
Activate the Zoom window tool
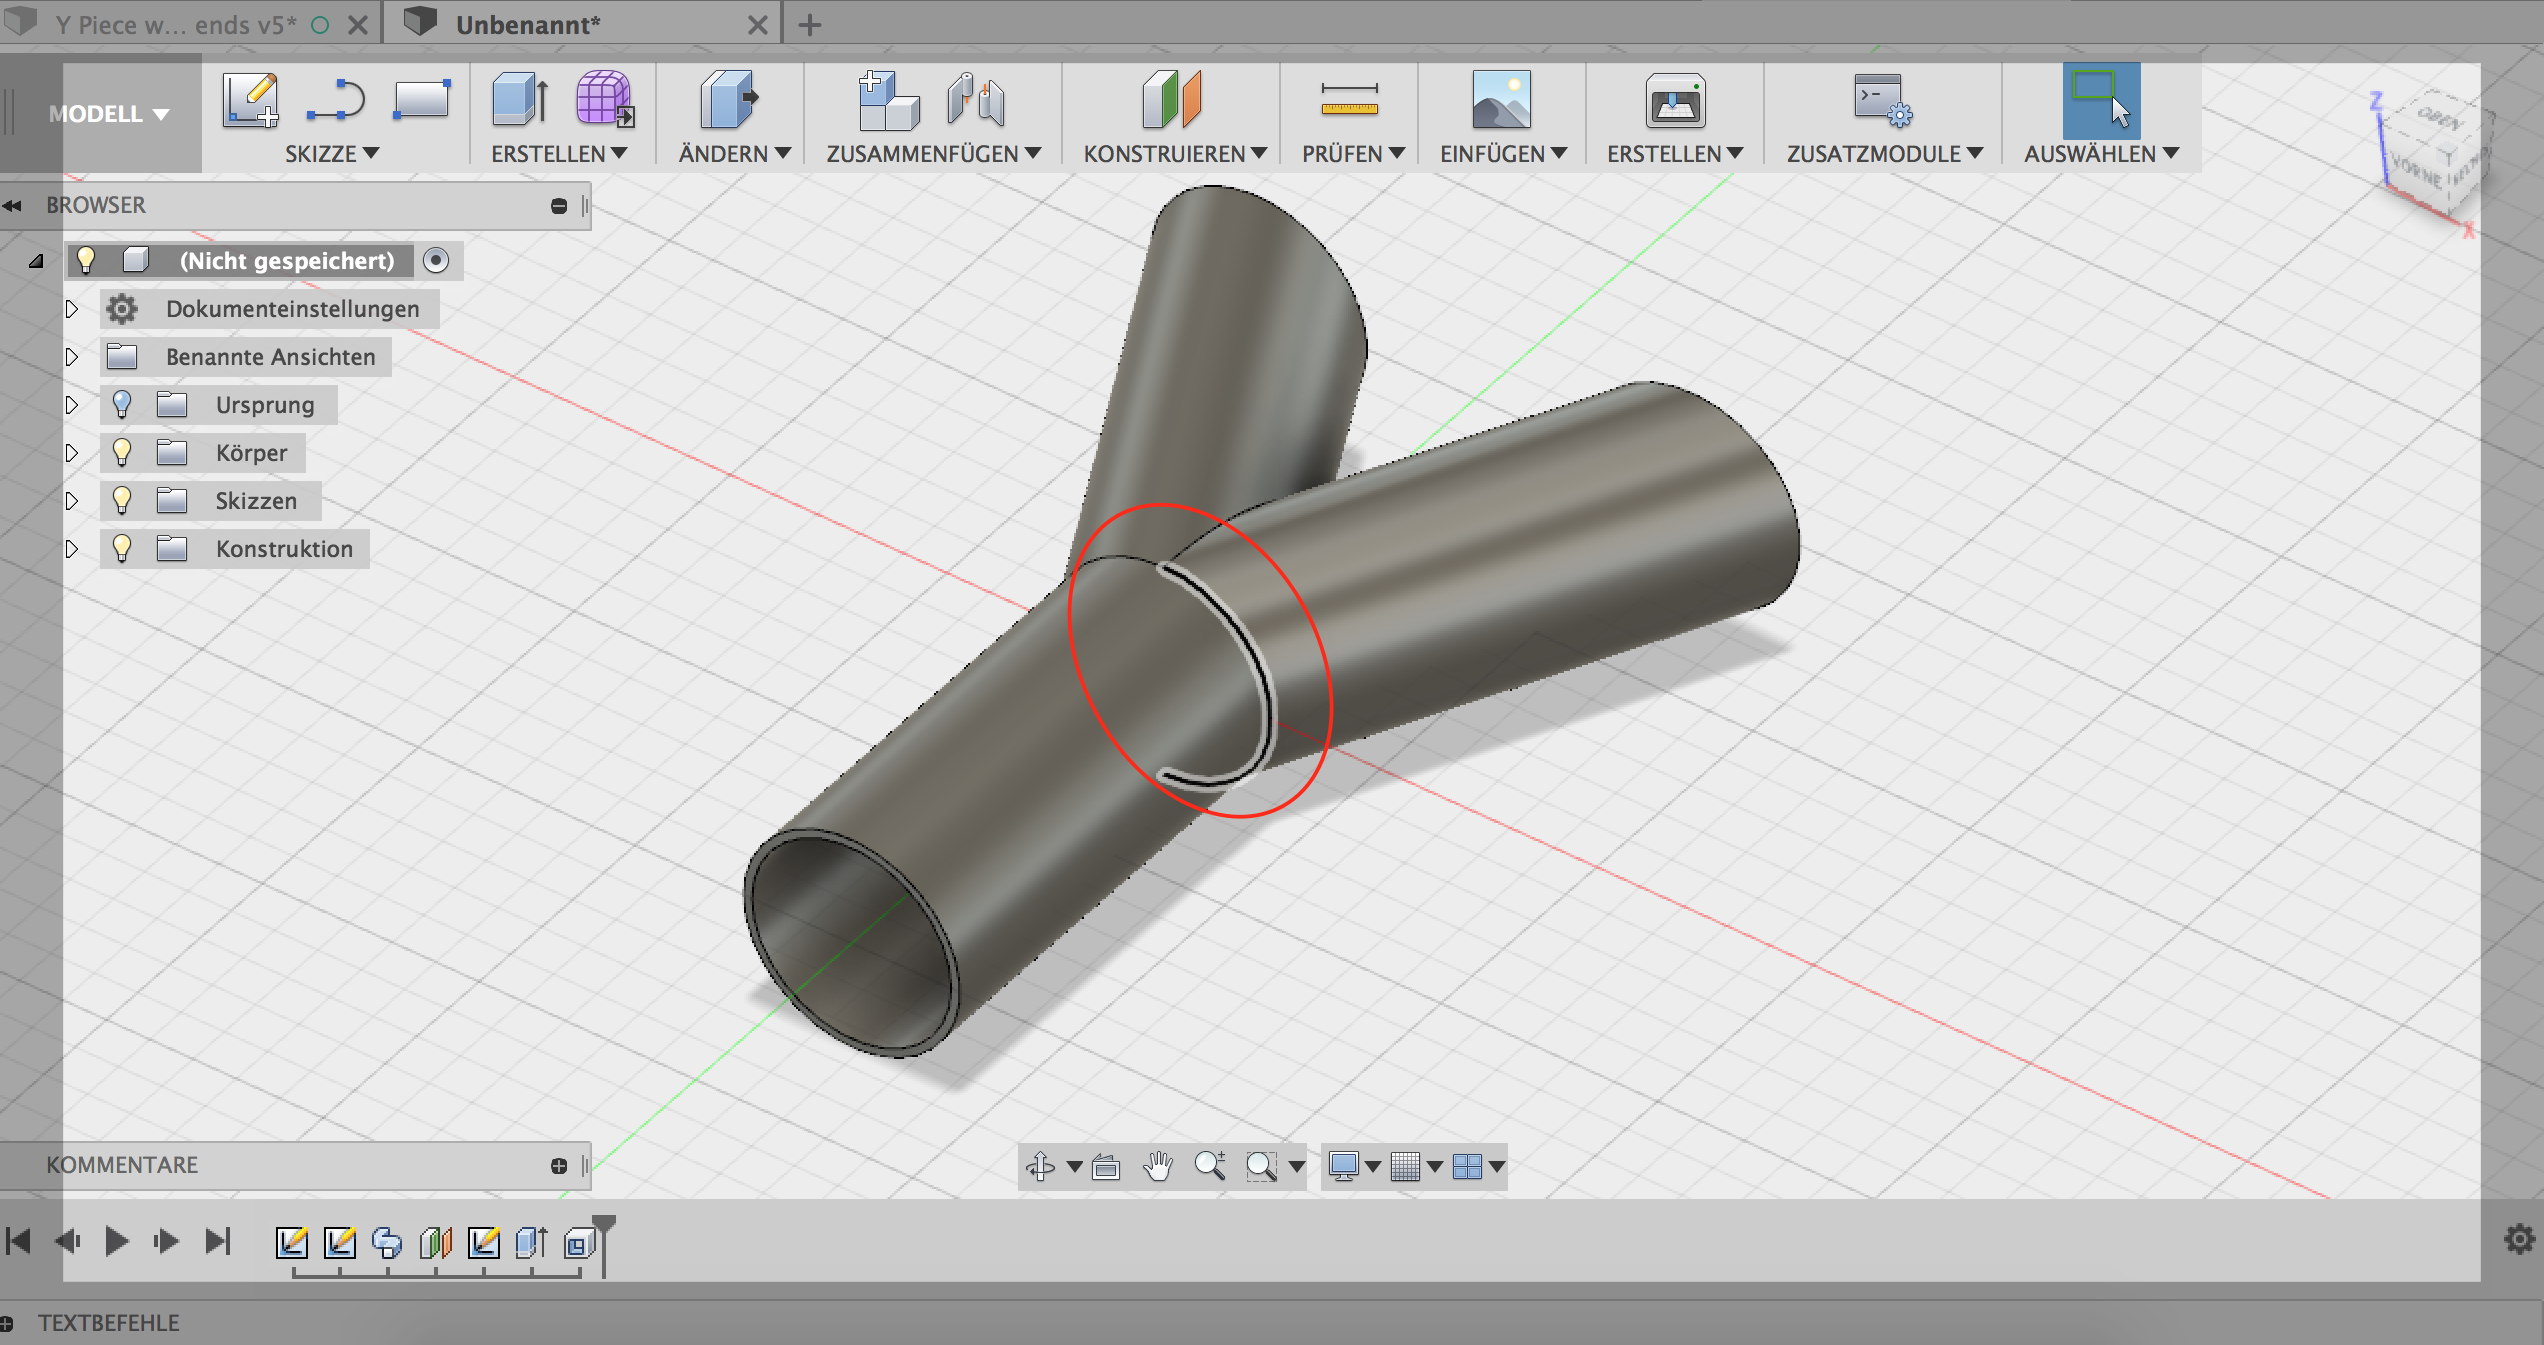coord(1263,1165)
